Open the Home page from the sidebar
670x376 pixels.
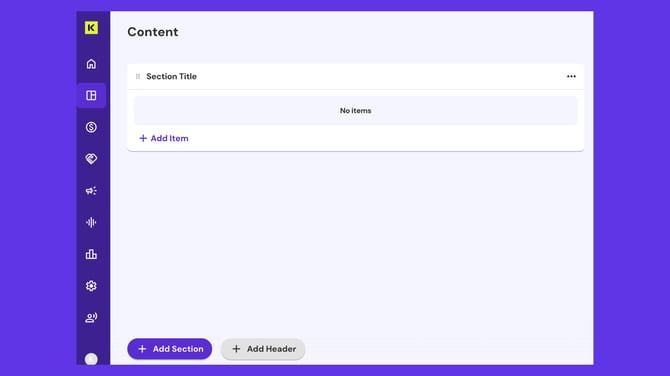(x=91, y=64)
